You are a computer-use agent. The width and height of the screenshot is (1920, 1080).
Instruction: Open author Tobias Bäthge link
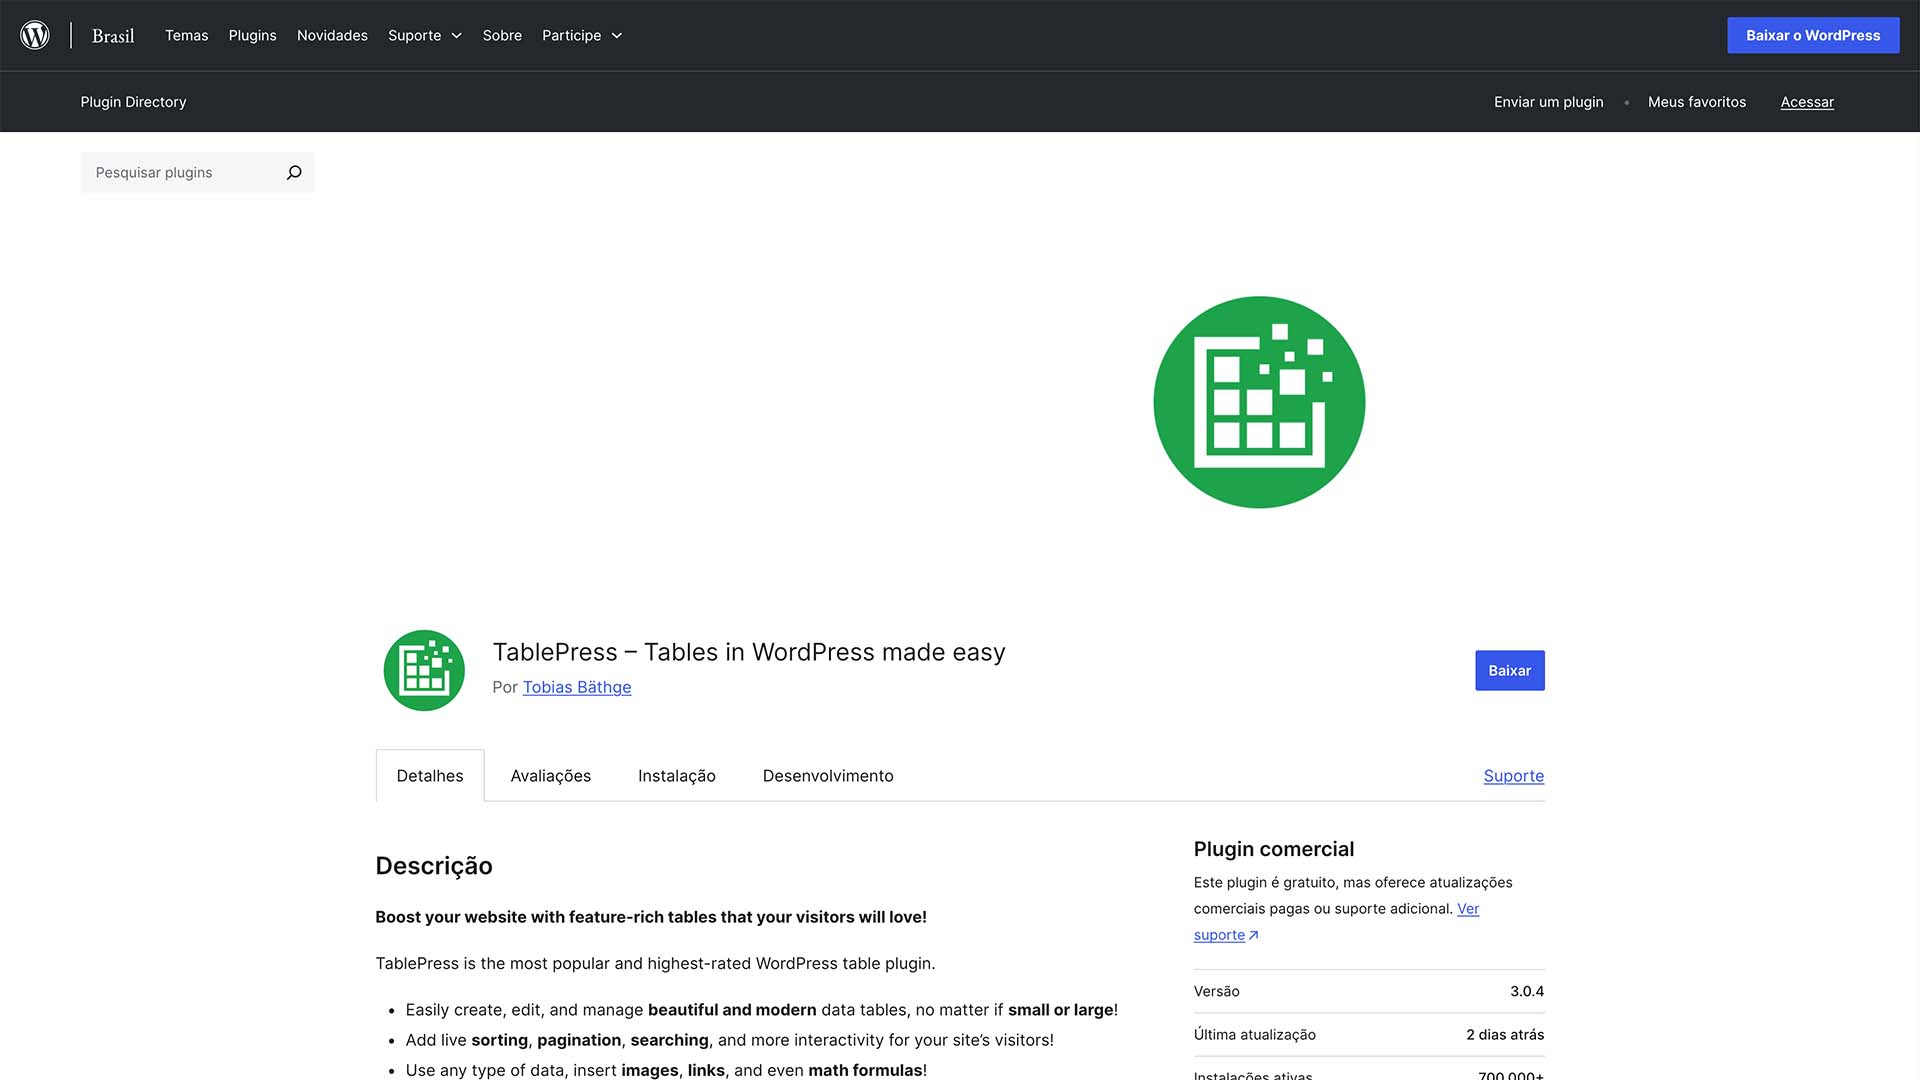coord(577,687)
